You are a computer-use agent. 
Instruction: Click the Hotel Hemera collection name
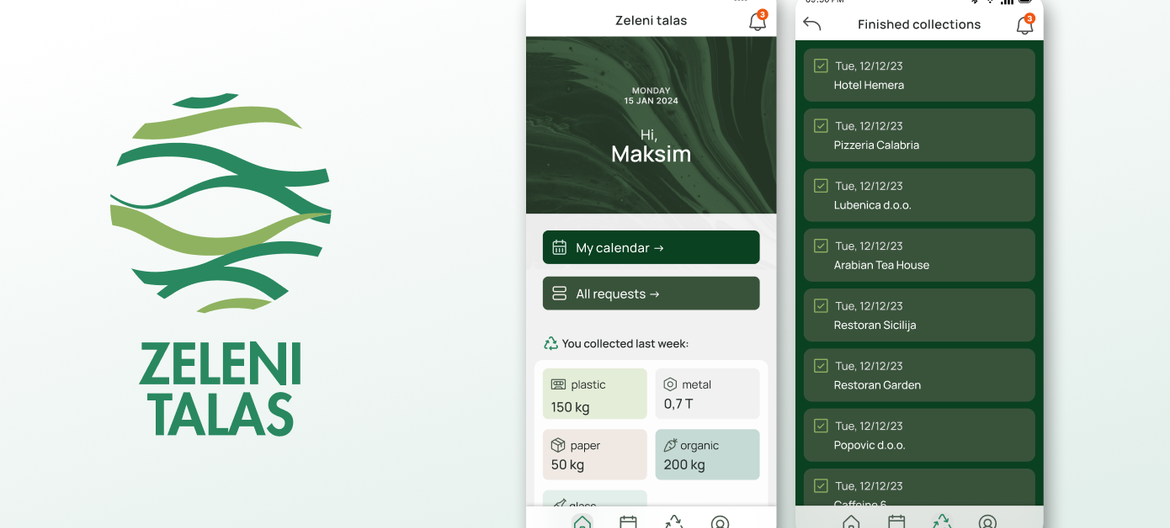(x=869, y=85)
